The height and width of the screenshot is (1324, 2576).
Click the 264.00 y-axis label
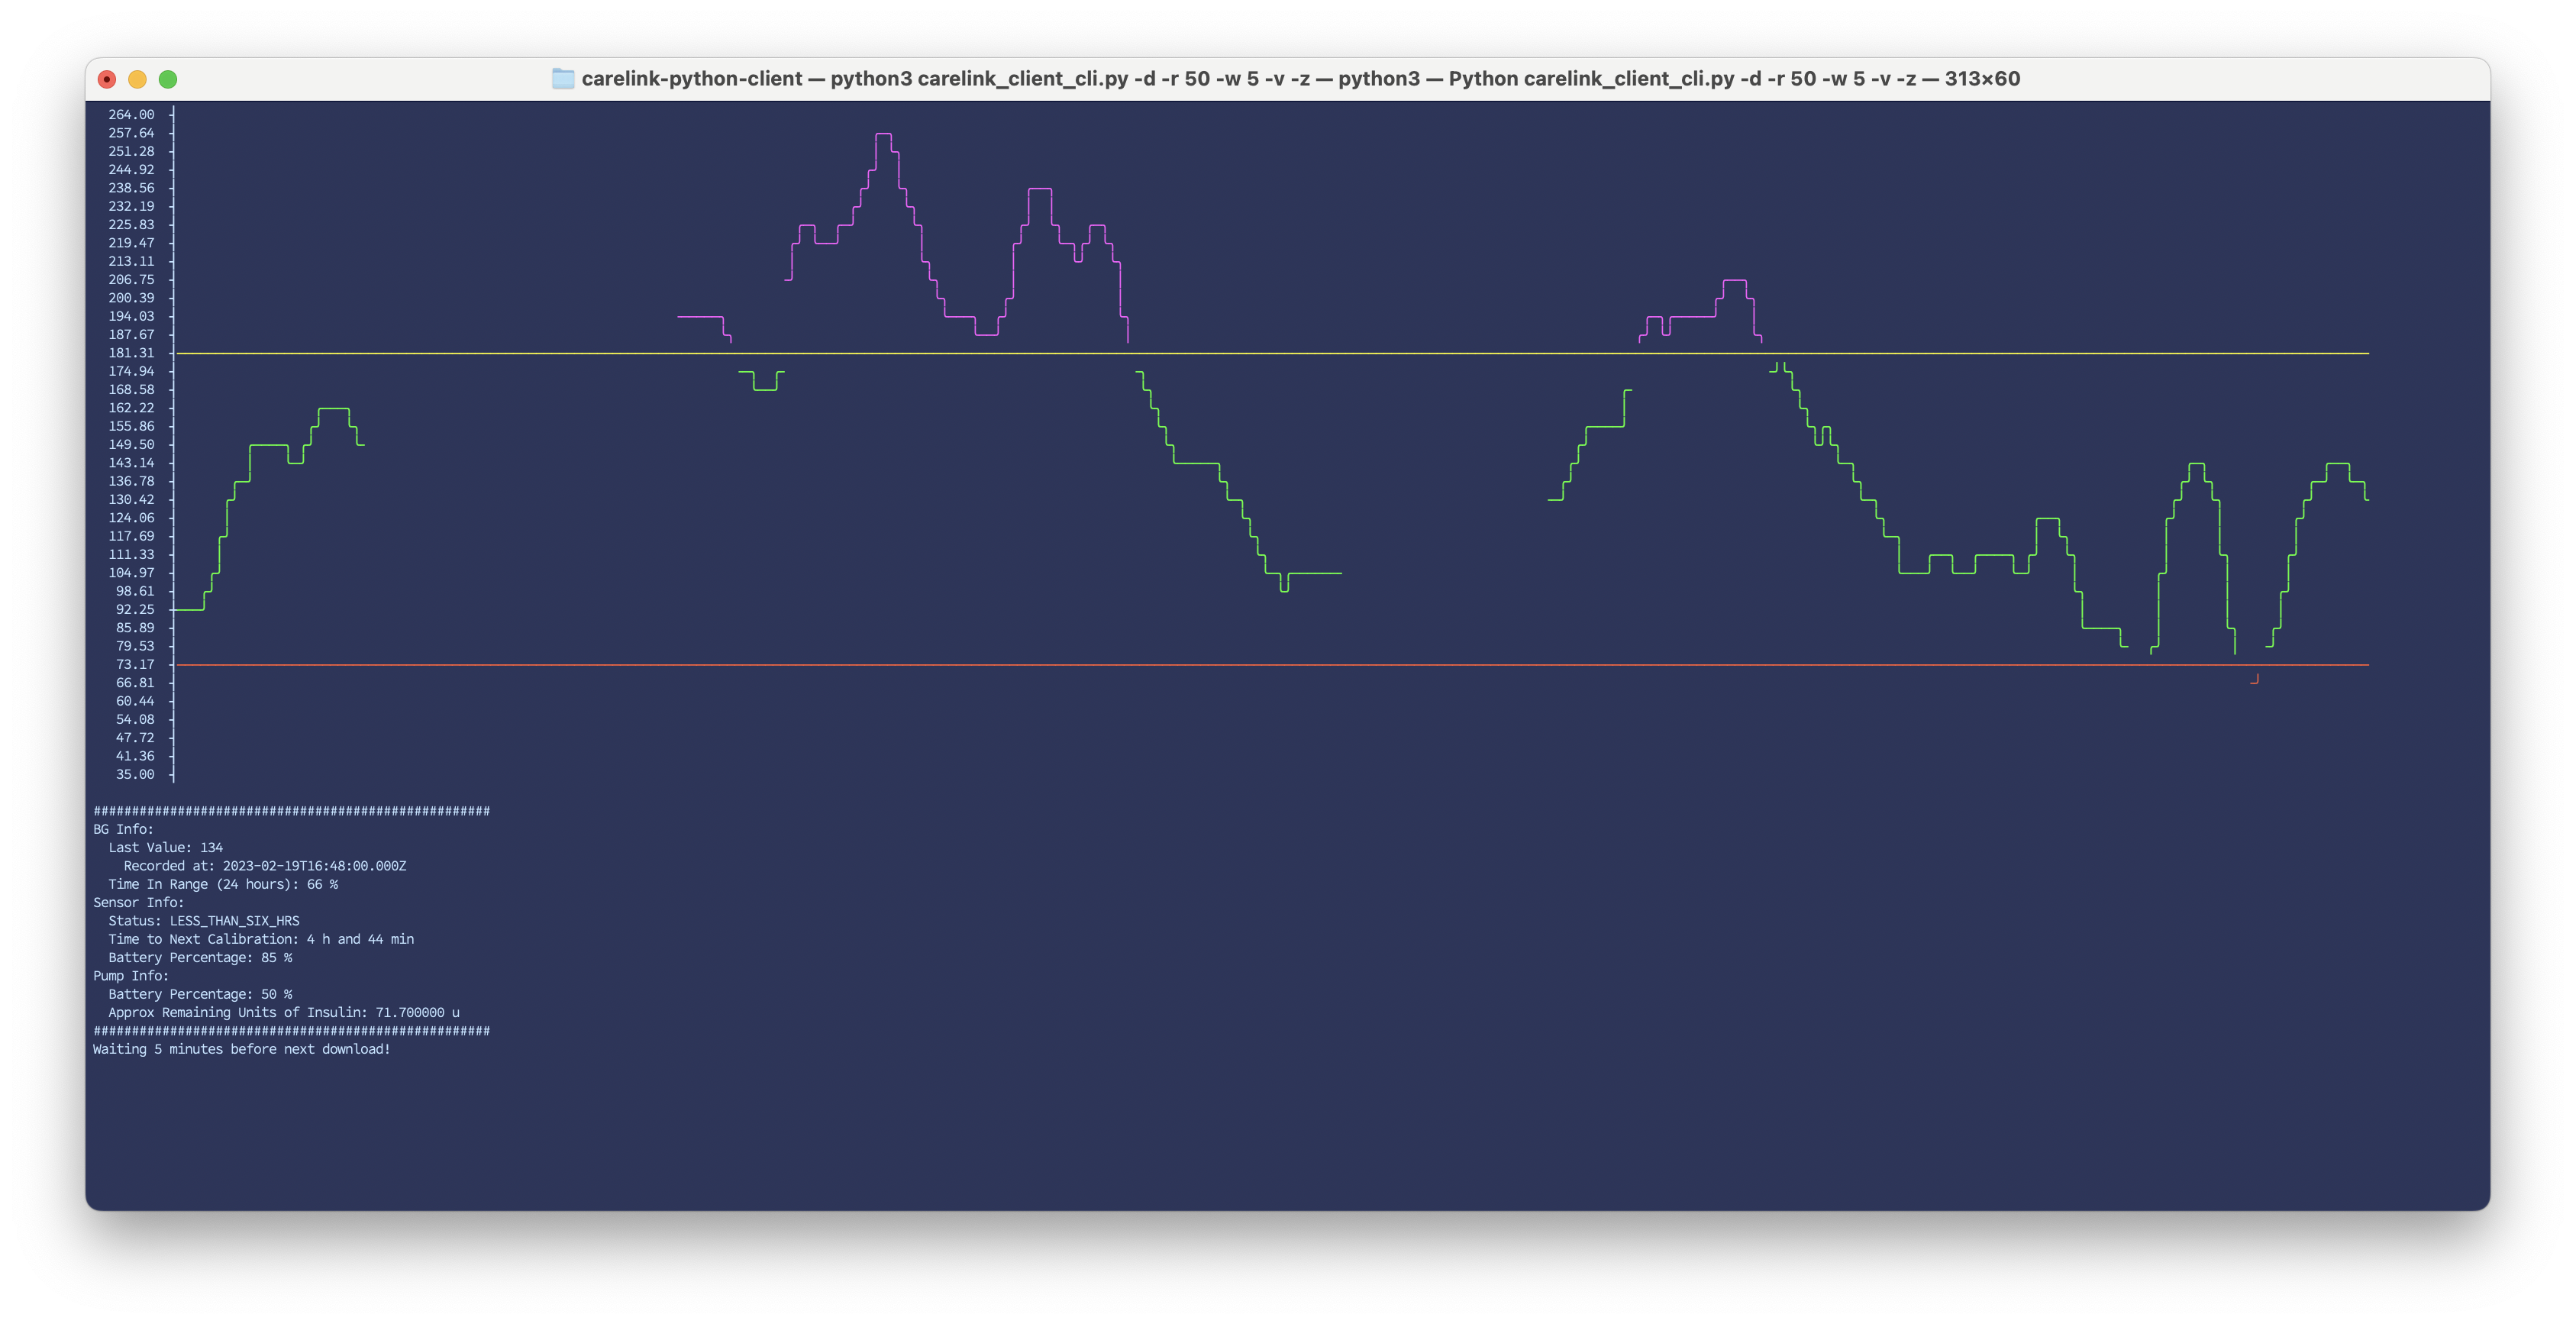131,115
